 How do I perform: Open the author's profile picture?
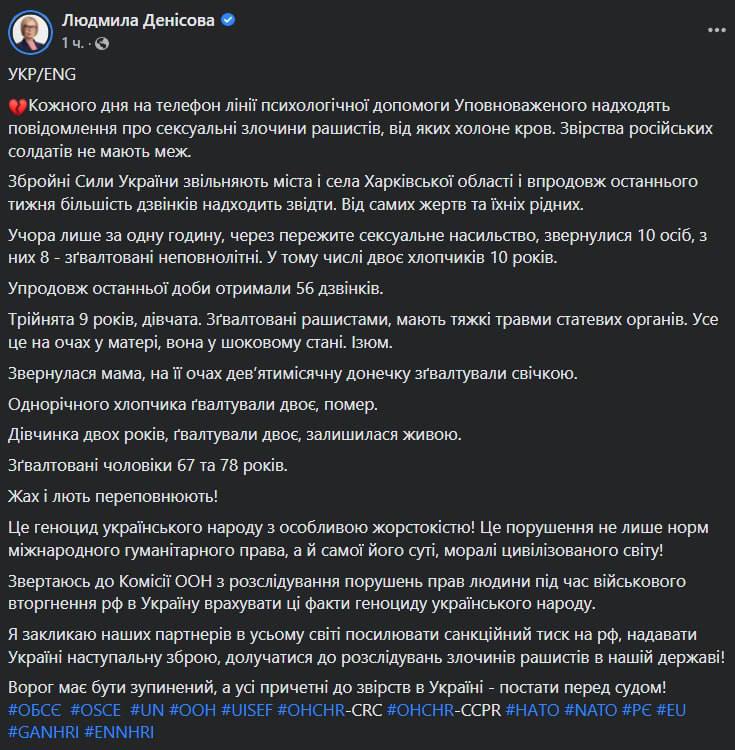pos(29,30)
